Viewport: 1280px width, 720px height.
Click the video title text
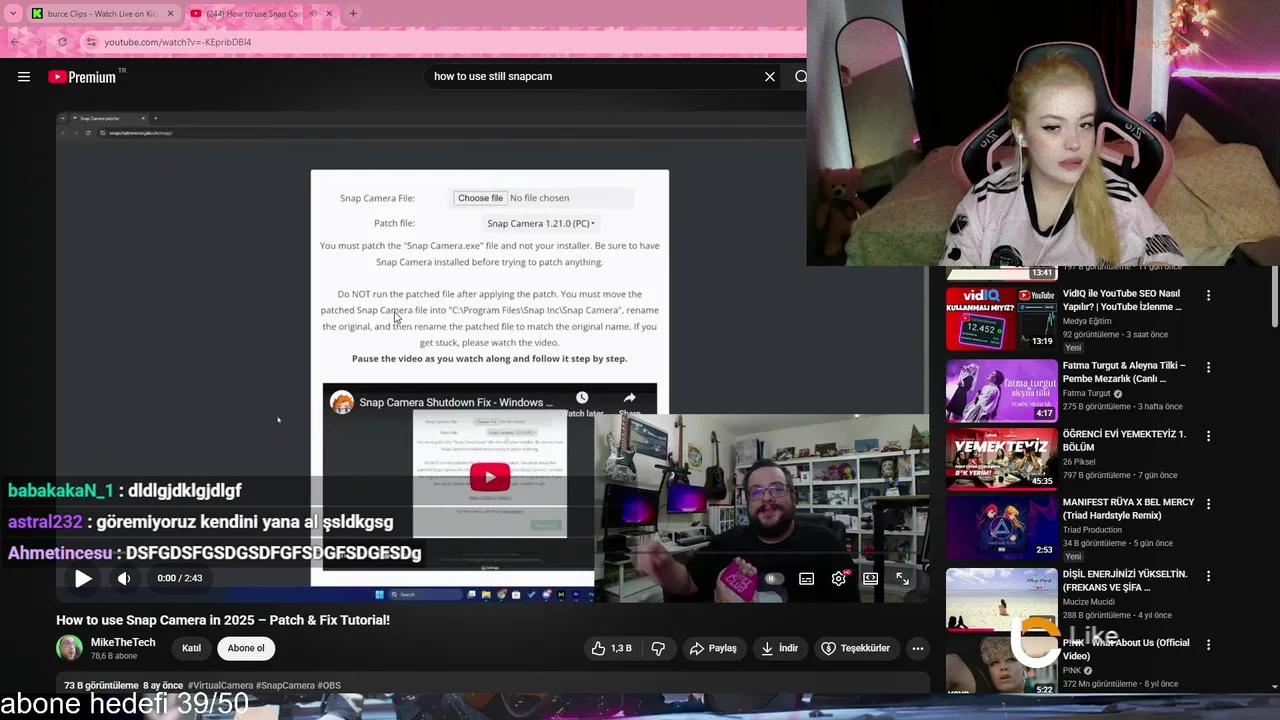tap(223, 620)
